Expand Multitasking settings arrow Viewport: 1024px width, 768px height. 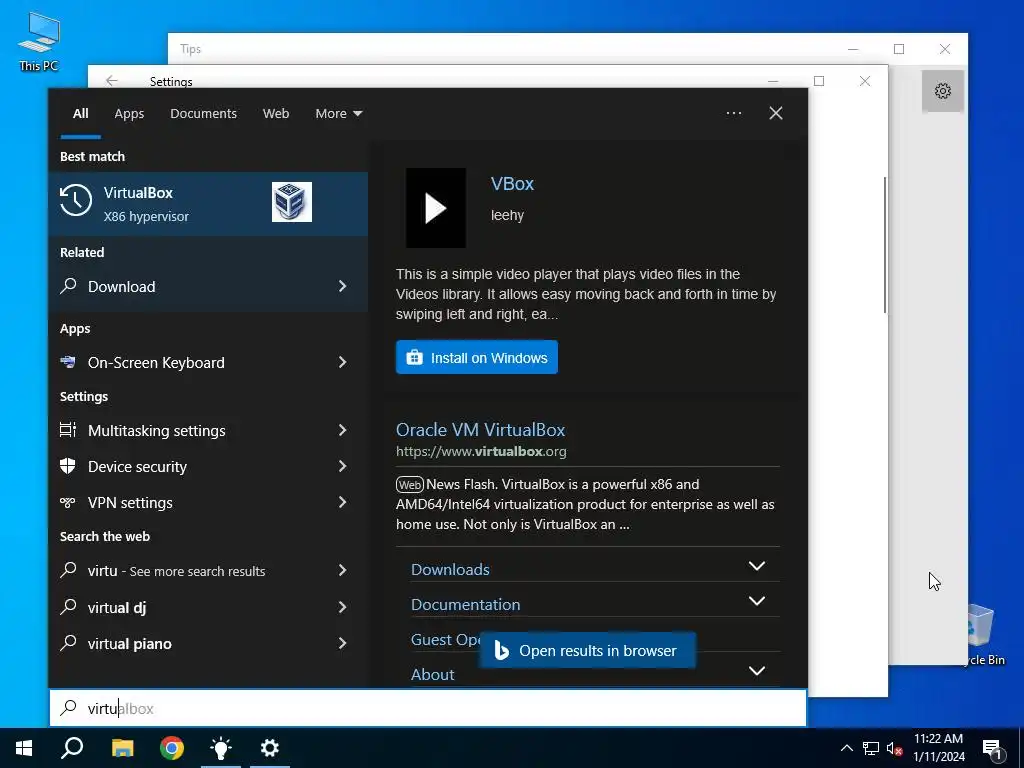click(342, 430)
